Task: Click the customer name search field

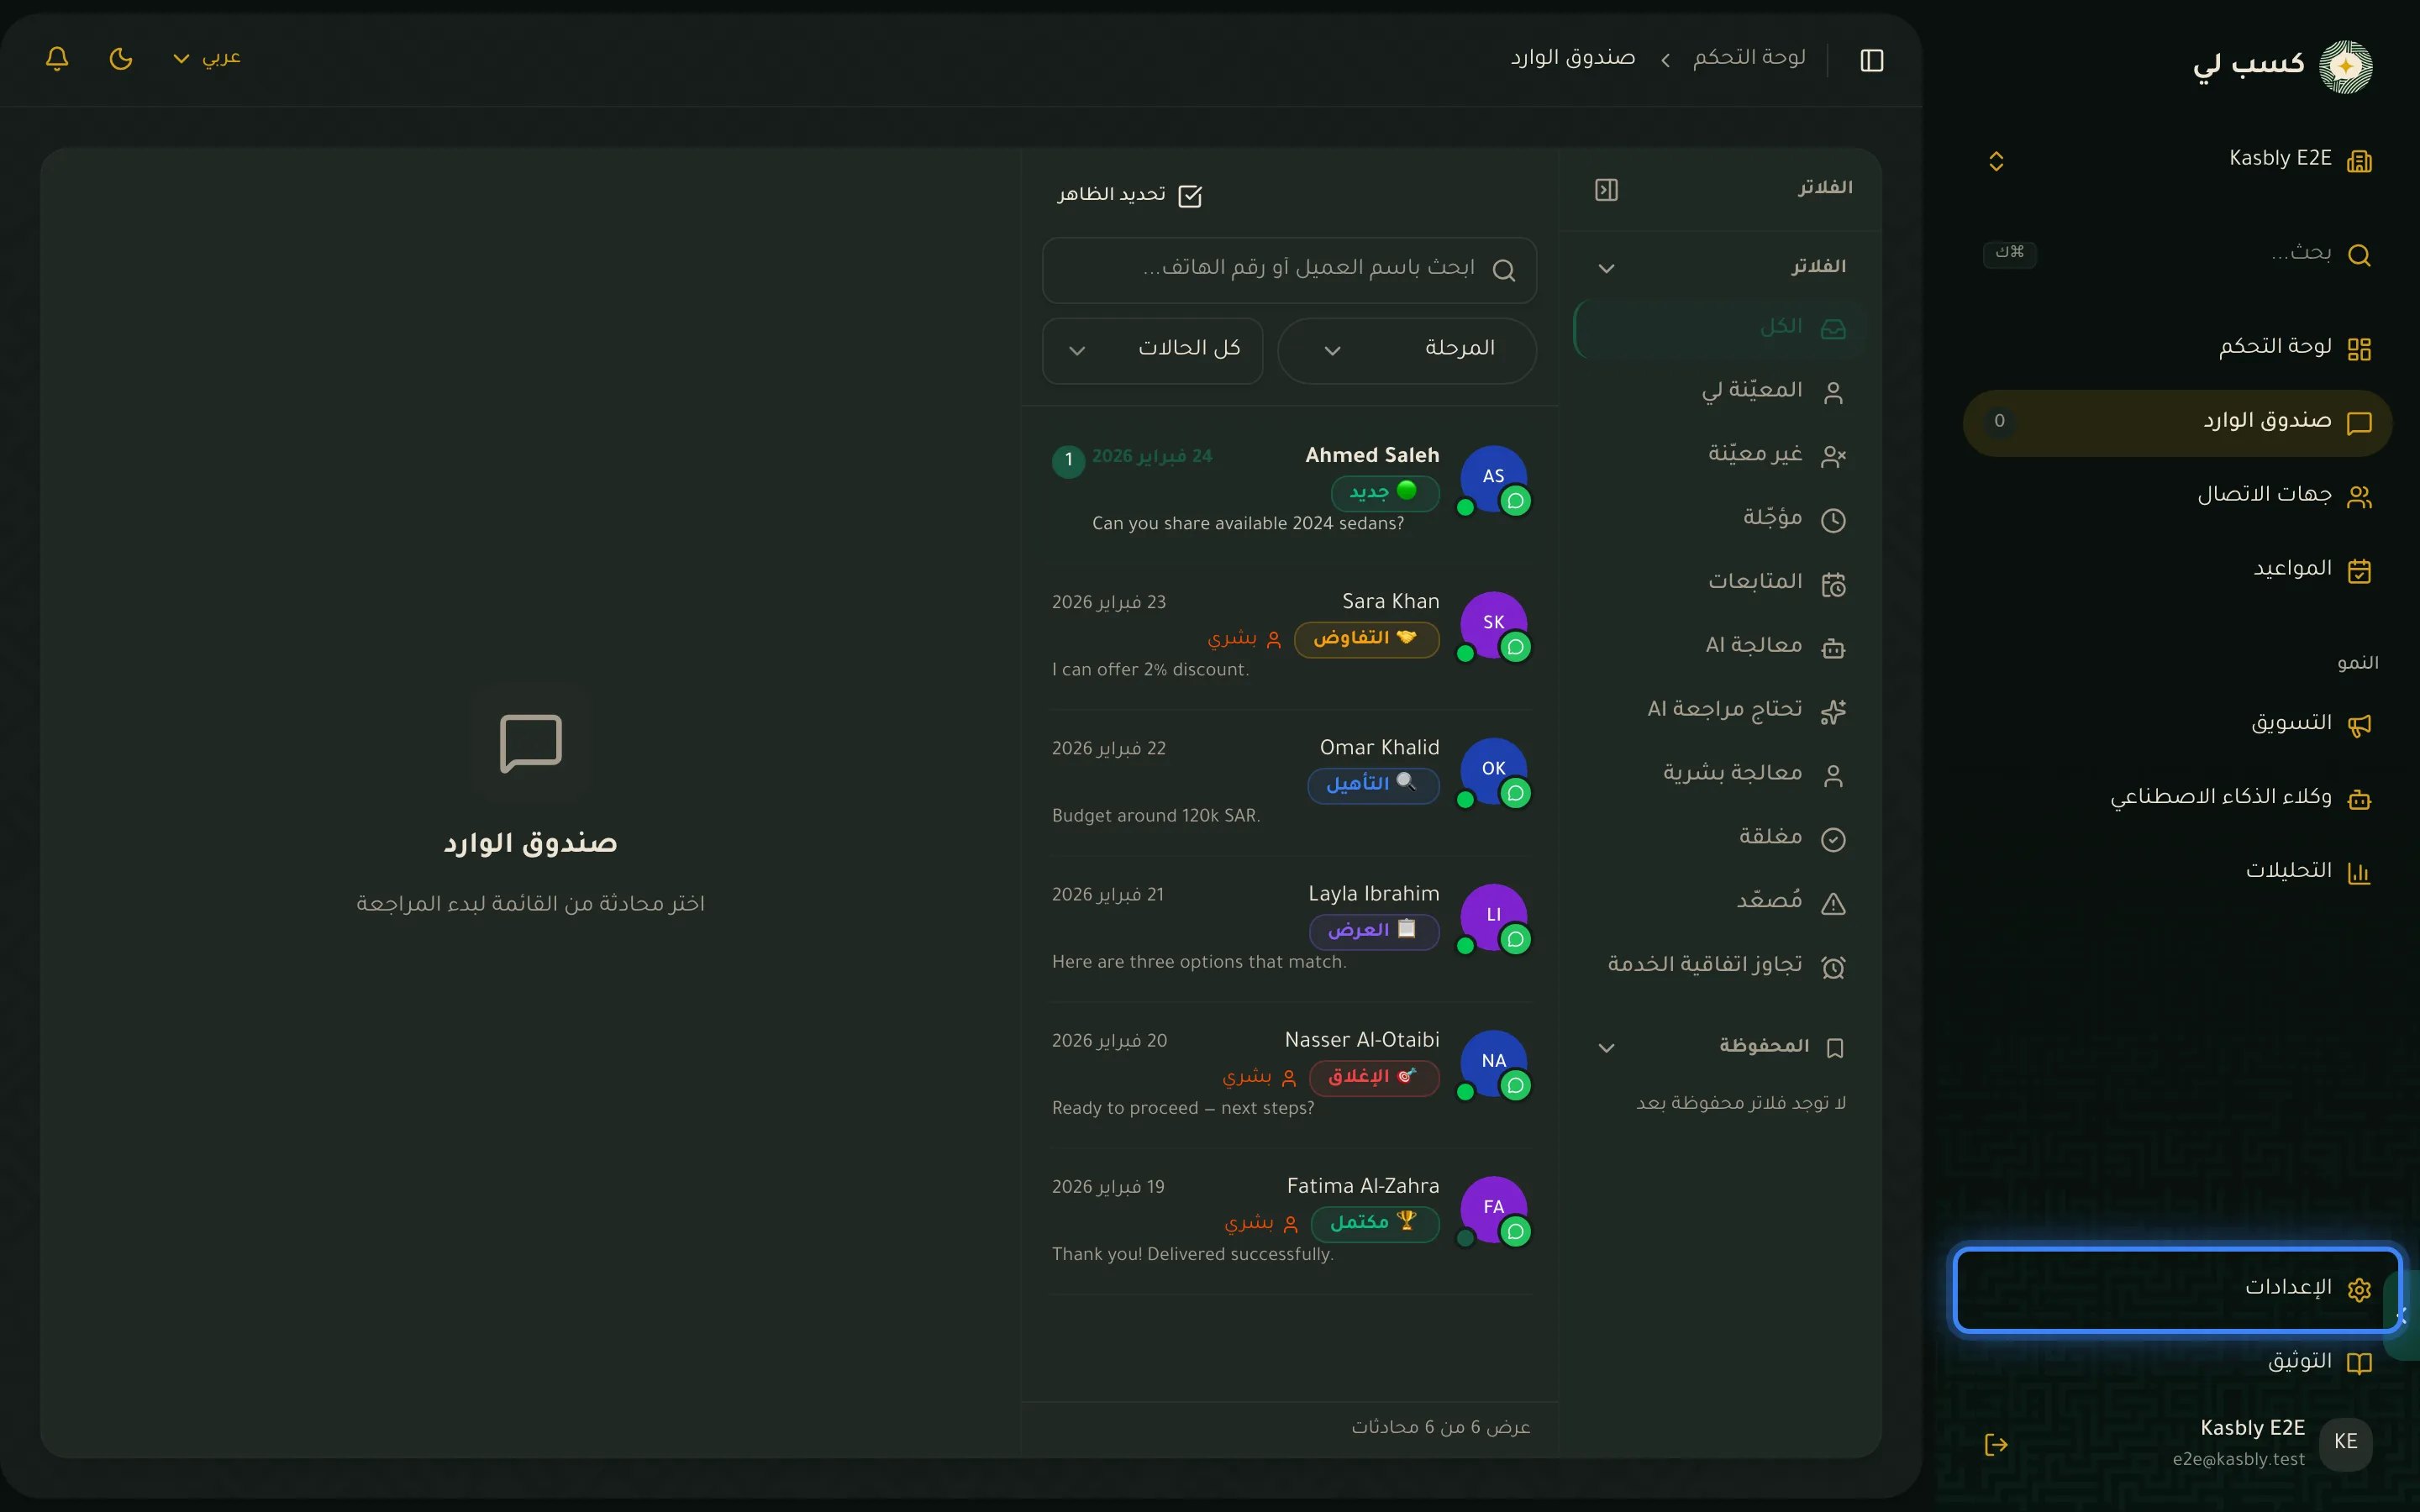Action: pos(1289,269)
